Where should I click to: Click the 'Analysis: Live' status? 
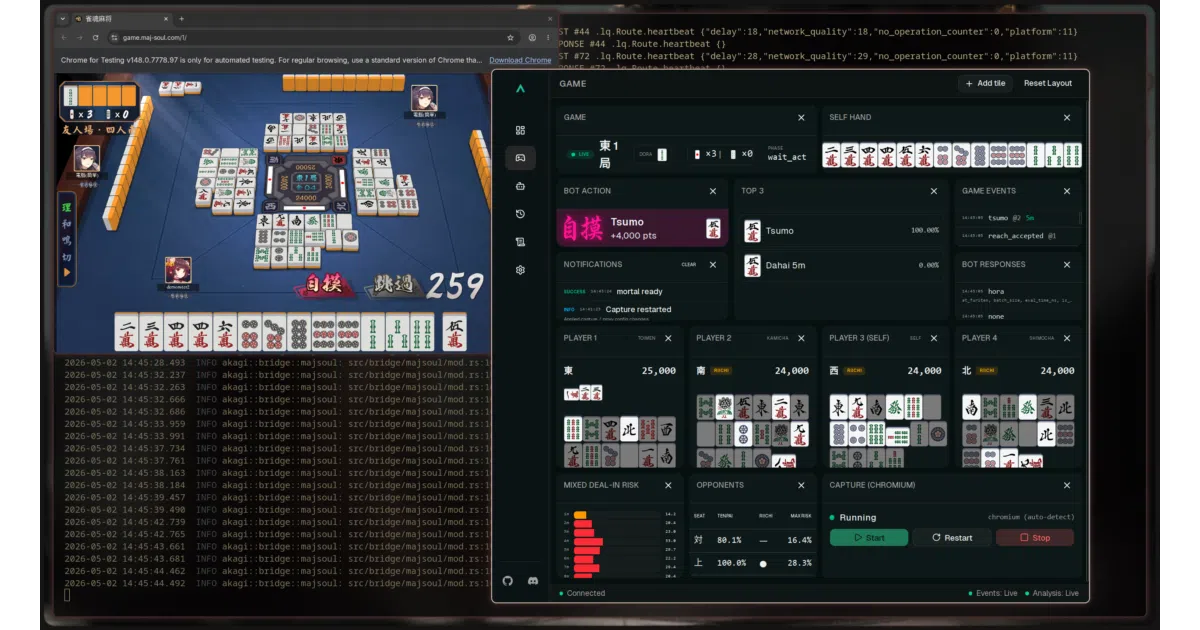tap(1054, 593)
